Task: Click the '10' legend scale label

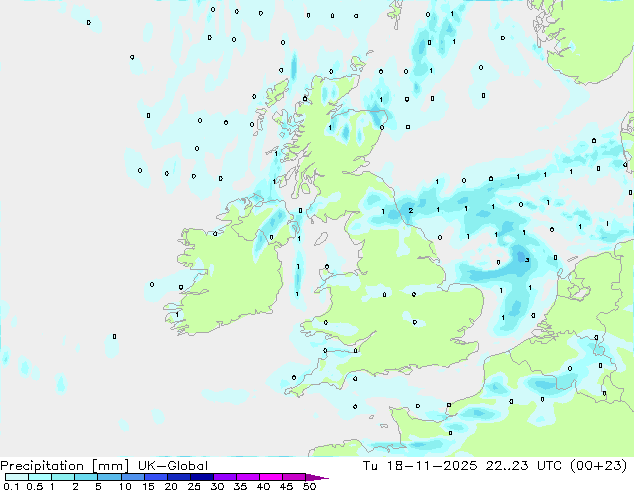Action: click(125, 486)
